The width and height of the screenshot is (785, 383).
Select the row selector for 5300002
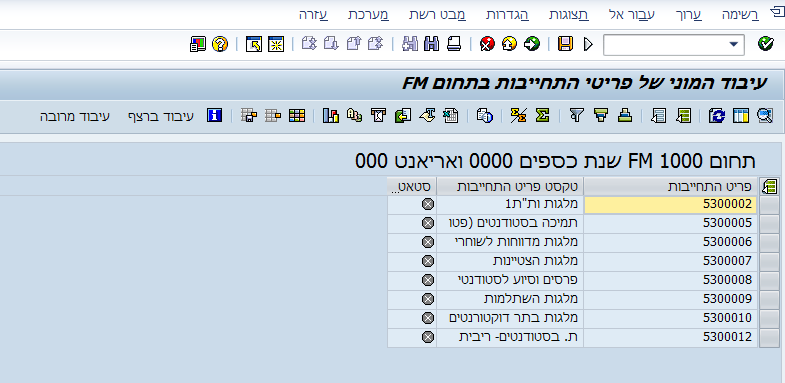coord(769,204)
